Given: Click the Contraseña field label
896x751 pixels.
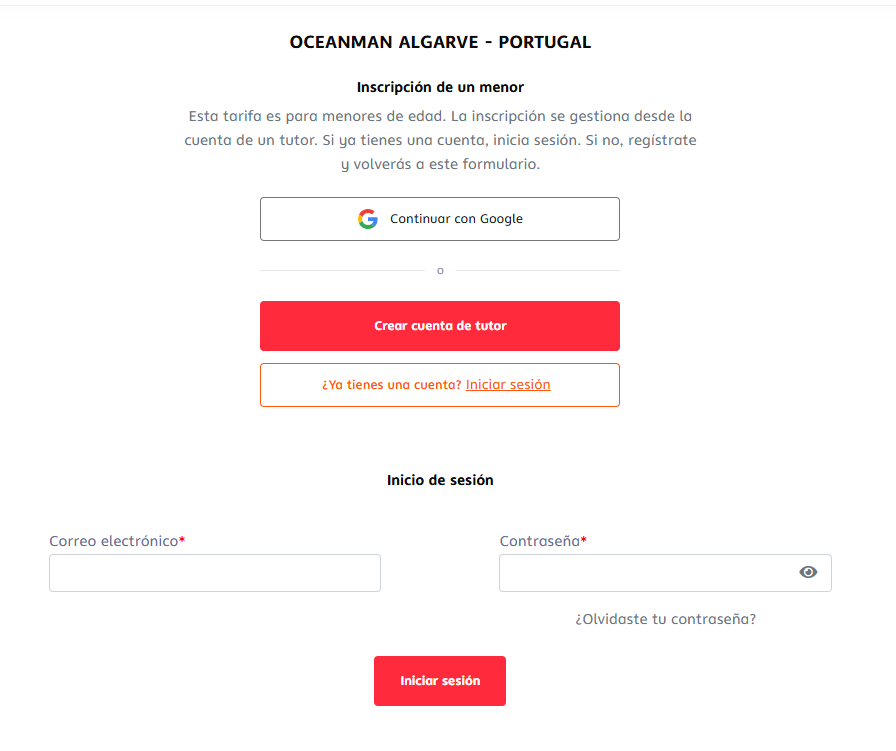Looking at the screenshot, I should (x=539, y=541).
